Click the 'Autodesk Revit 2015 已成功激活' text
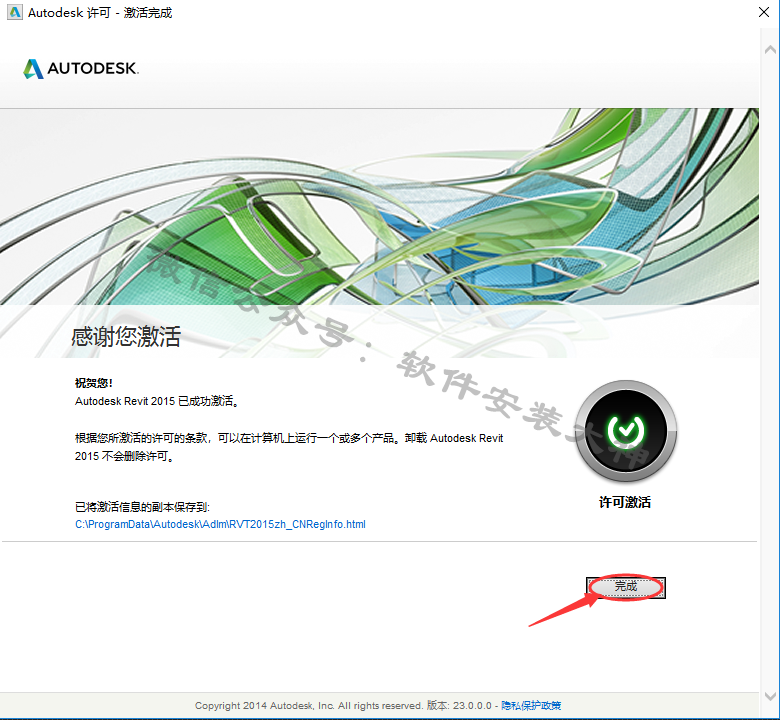Screen dimensions: 780x720 [157, 401]
